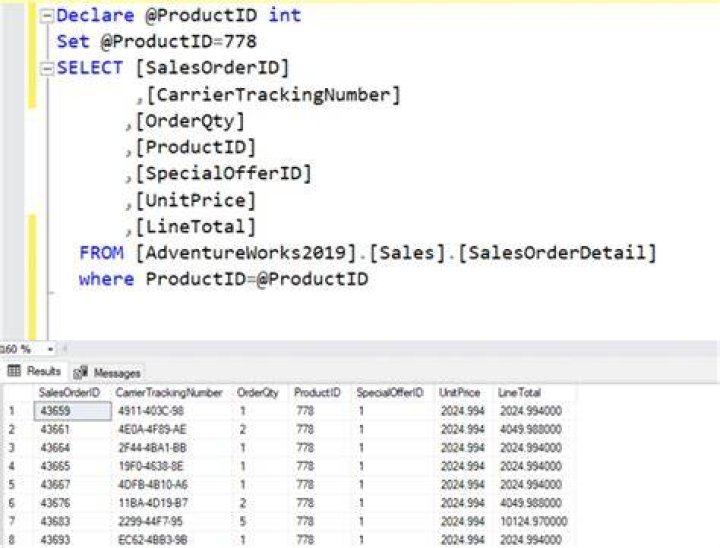Click the Messages tab icon
The width and height of the screenshot is (720, 548).
click(x=80, y=372)
